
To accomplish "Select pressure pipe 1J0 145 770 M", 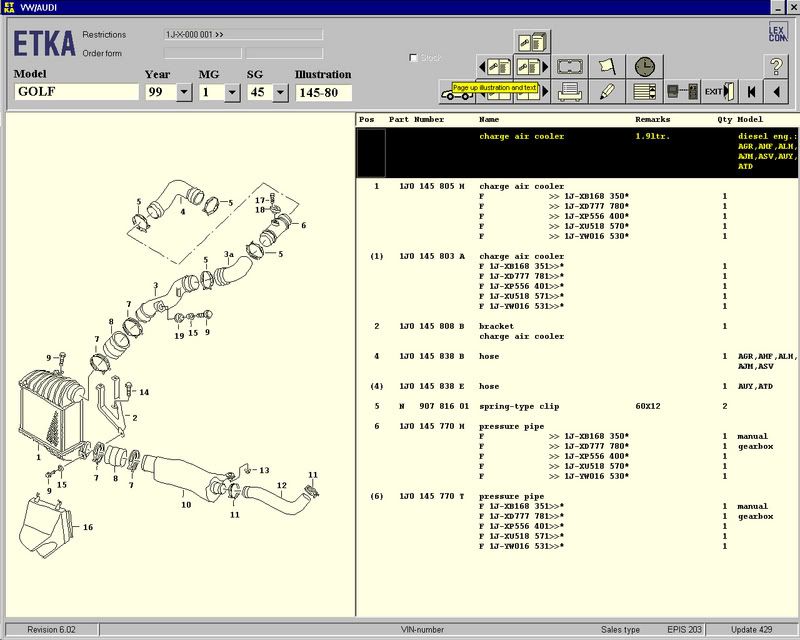I will 432,426.
